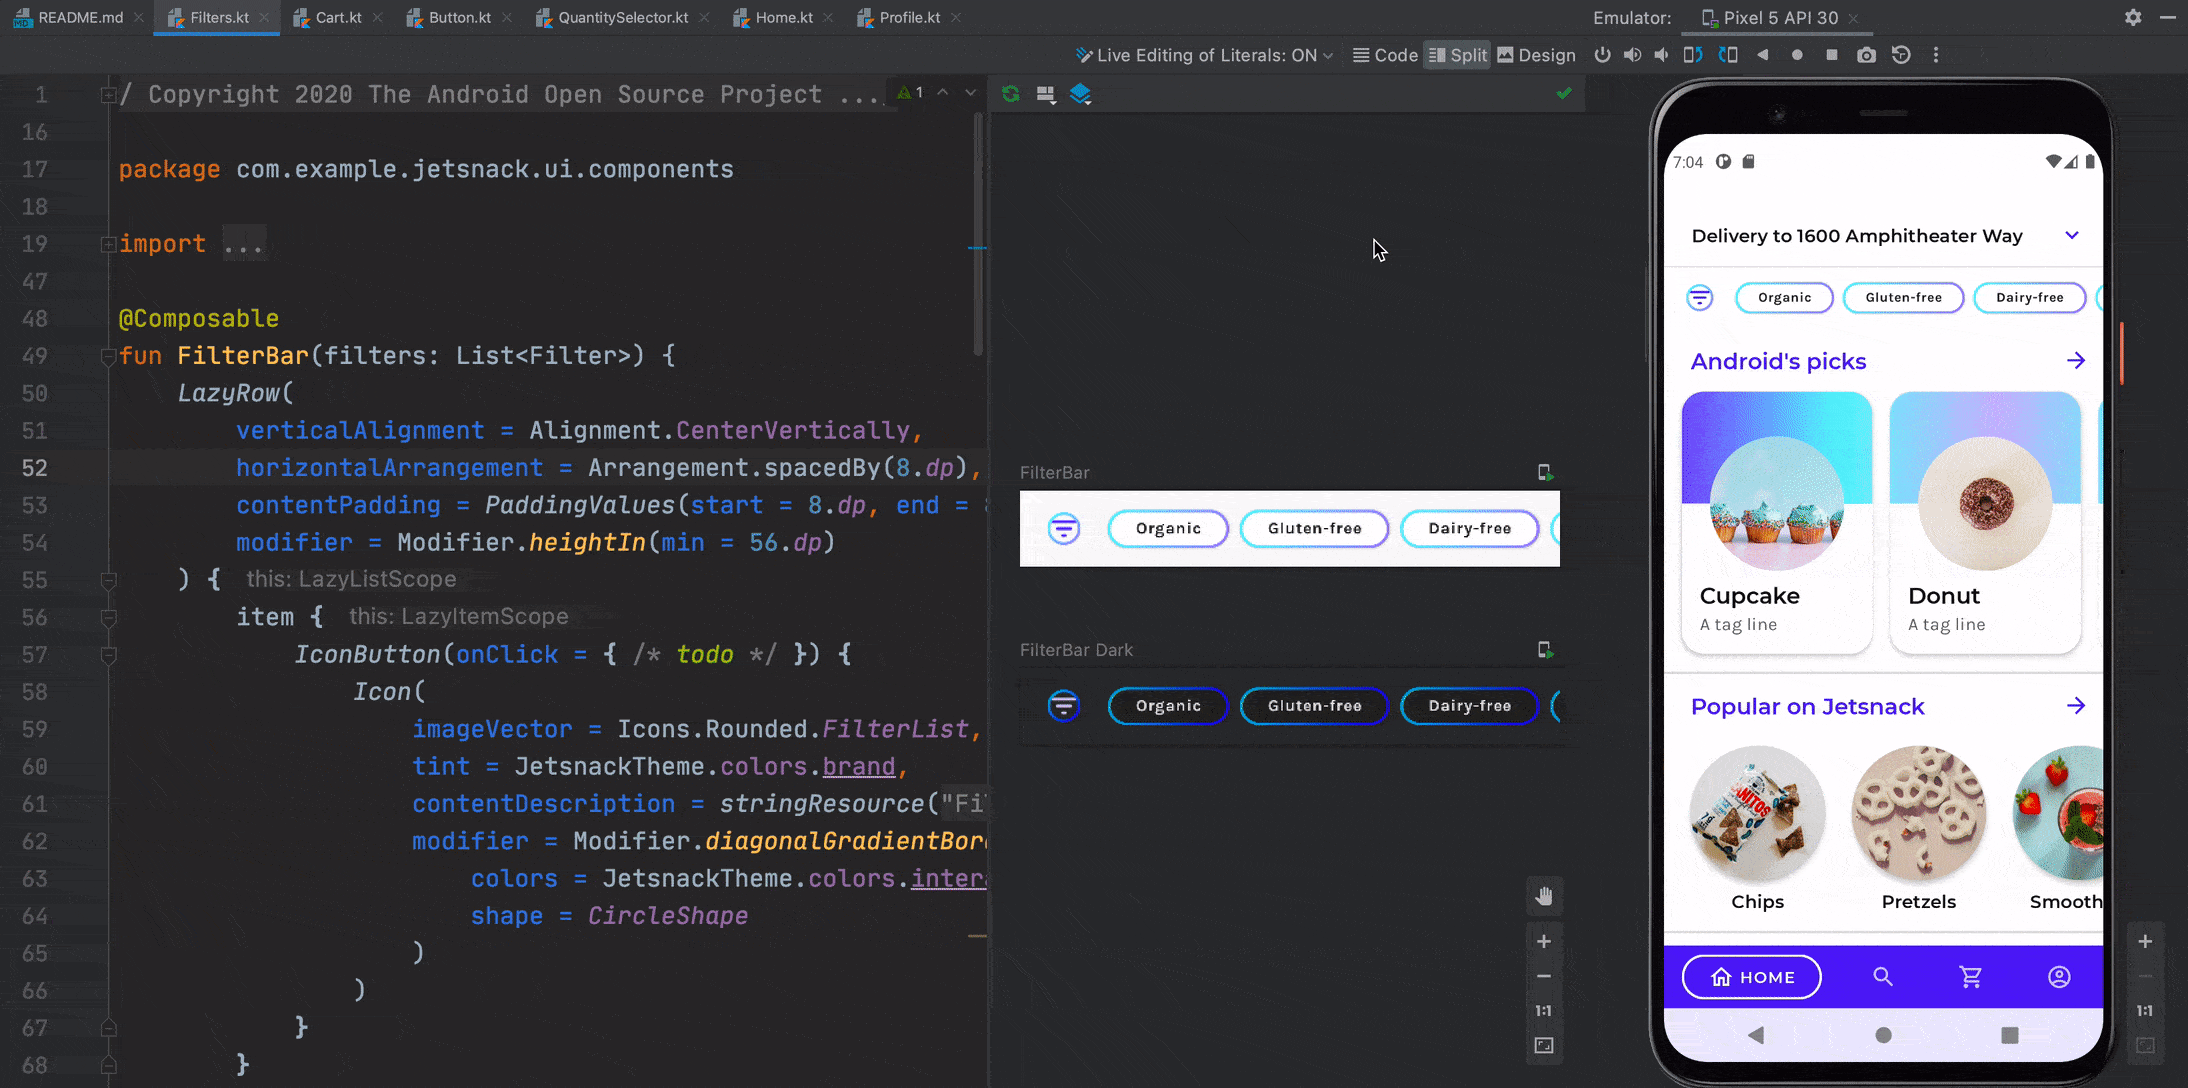This screenshot has height=1088, width=2188.
Task: Expand the Emulator device selector dropdown
Action: [1772, 17]
